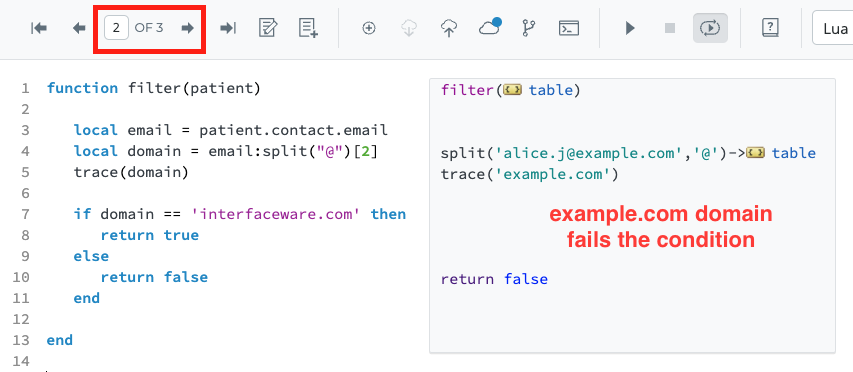Jump to last sample data
This screenshot has width=853, height=372.
point(228,28)
